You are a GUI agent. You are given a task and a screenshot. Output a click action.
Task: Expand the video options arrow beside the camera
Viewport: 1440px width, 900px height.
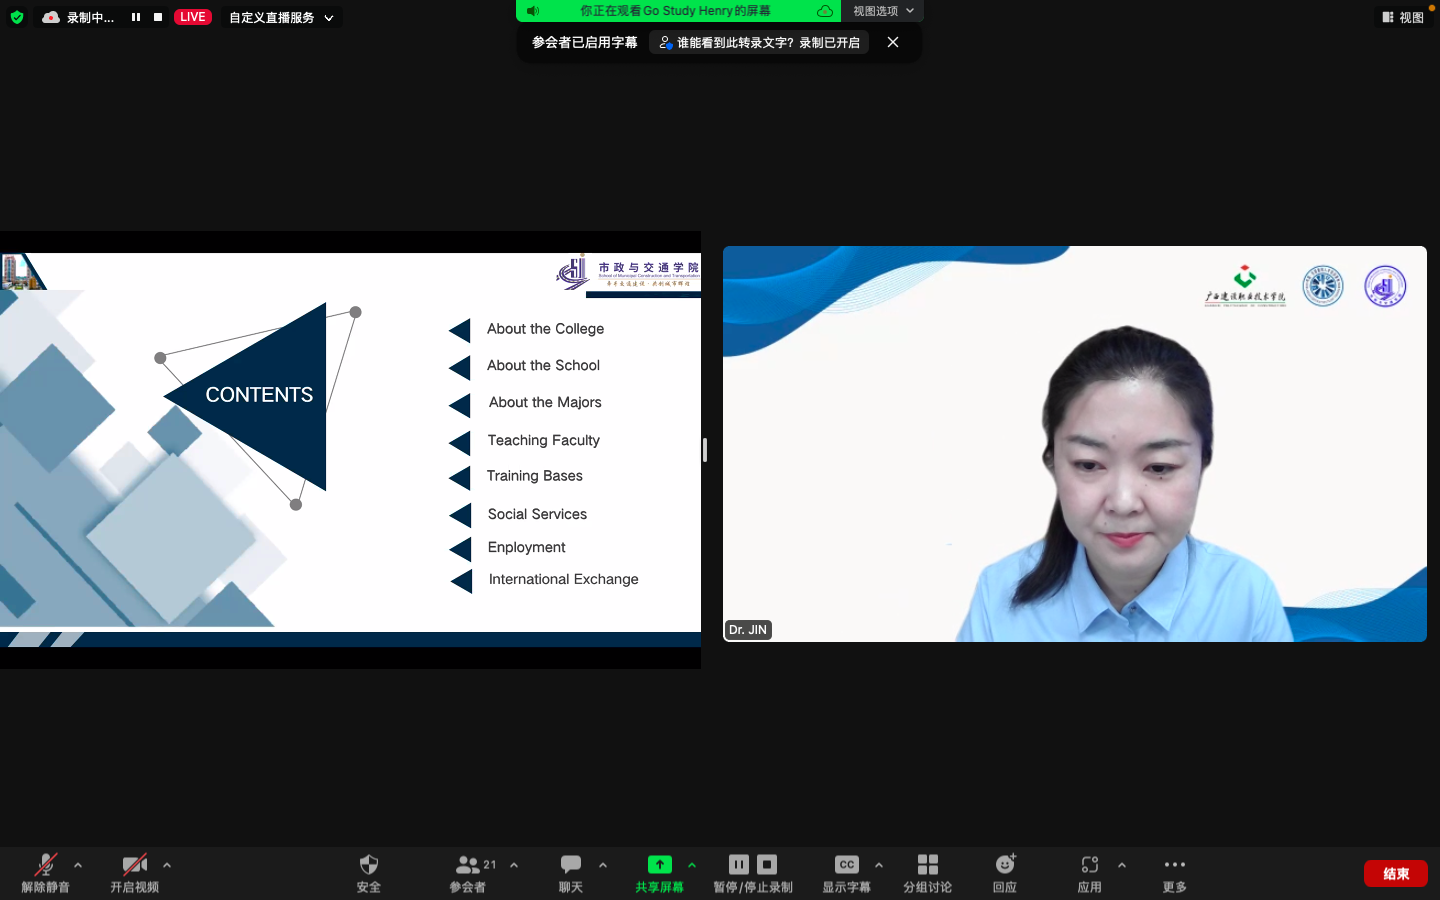coord(167,865)
